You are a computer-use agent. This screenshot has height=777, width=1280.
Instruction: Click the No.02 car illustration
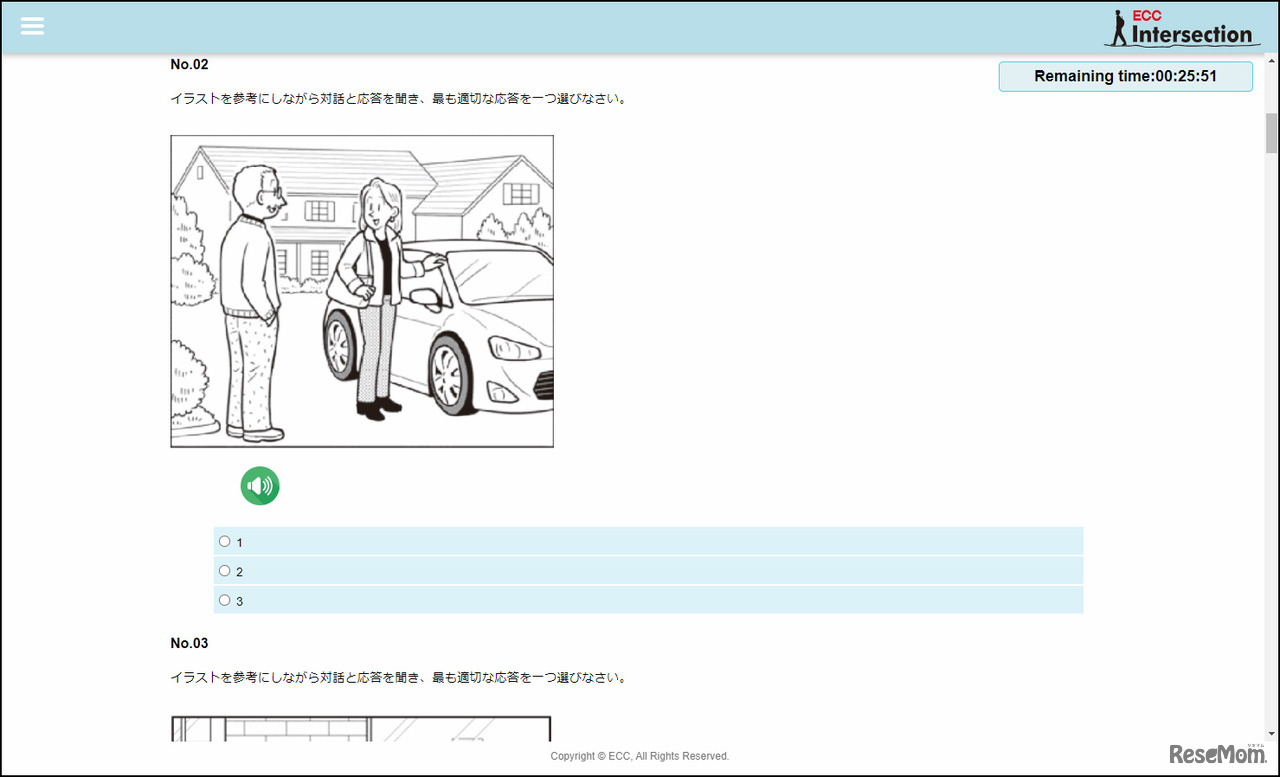pos(362,291)
